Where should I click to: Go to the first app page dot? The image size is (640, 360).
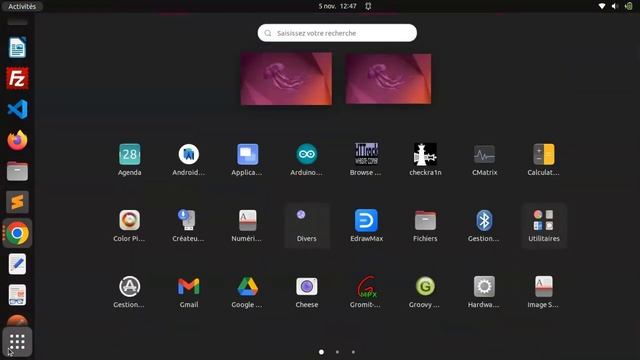(321, 351)
